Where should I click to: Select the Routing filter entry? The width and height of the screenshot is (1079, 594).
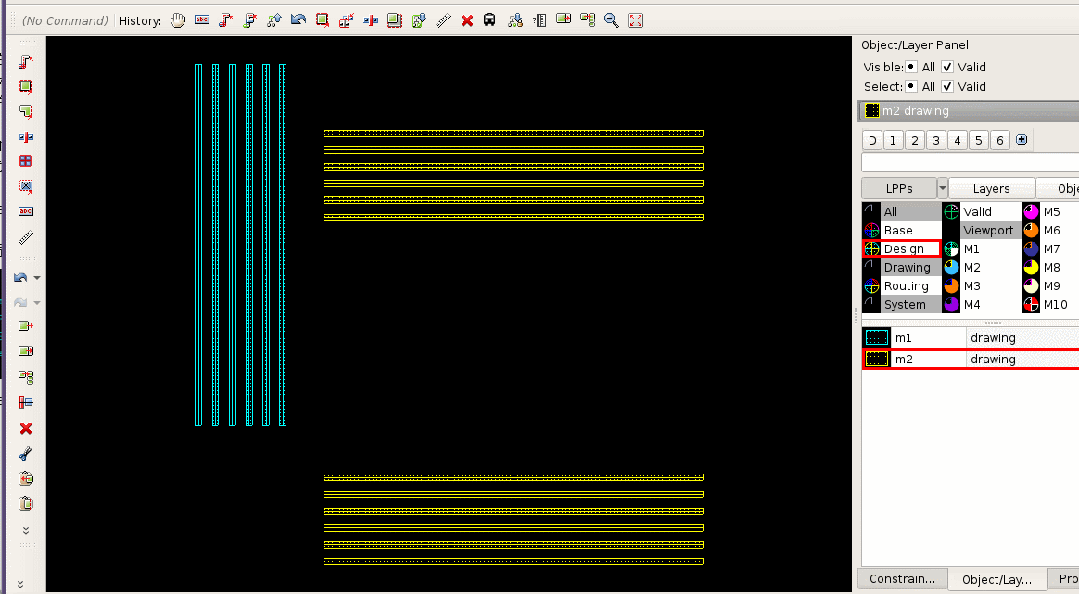tap(902, 286)
